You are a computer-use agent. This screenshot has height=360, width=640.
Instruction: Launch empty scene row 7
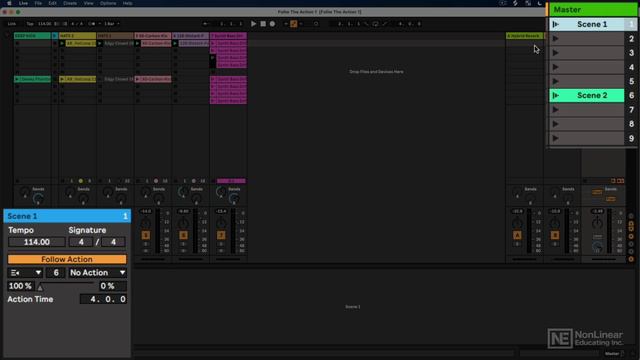click(556, 110)
